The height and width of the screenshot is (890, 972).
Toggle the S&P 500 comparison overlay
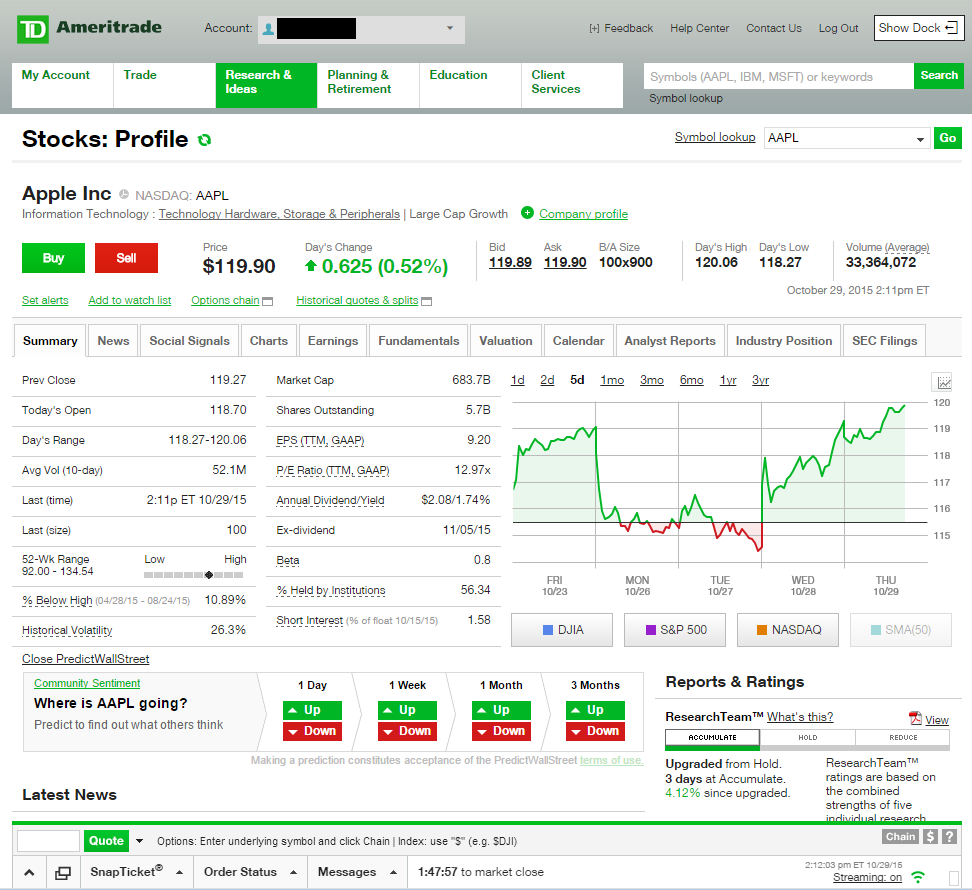(x=675, y=630)
